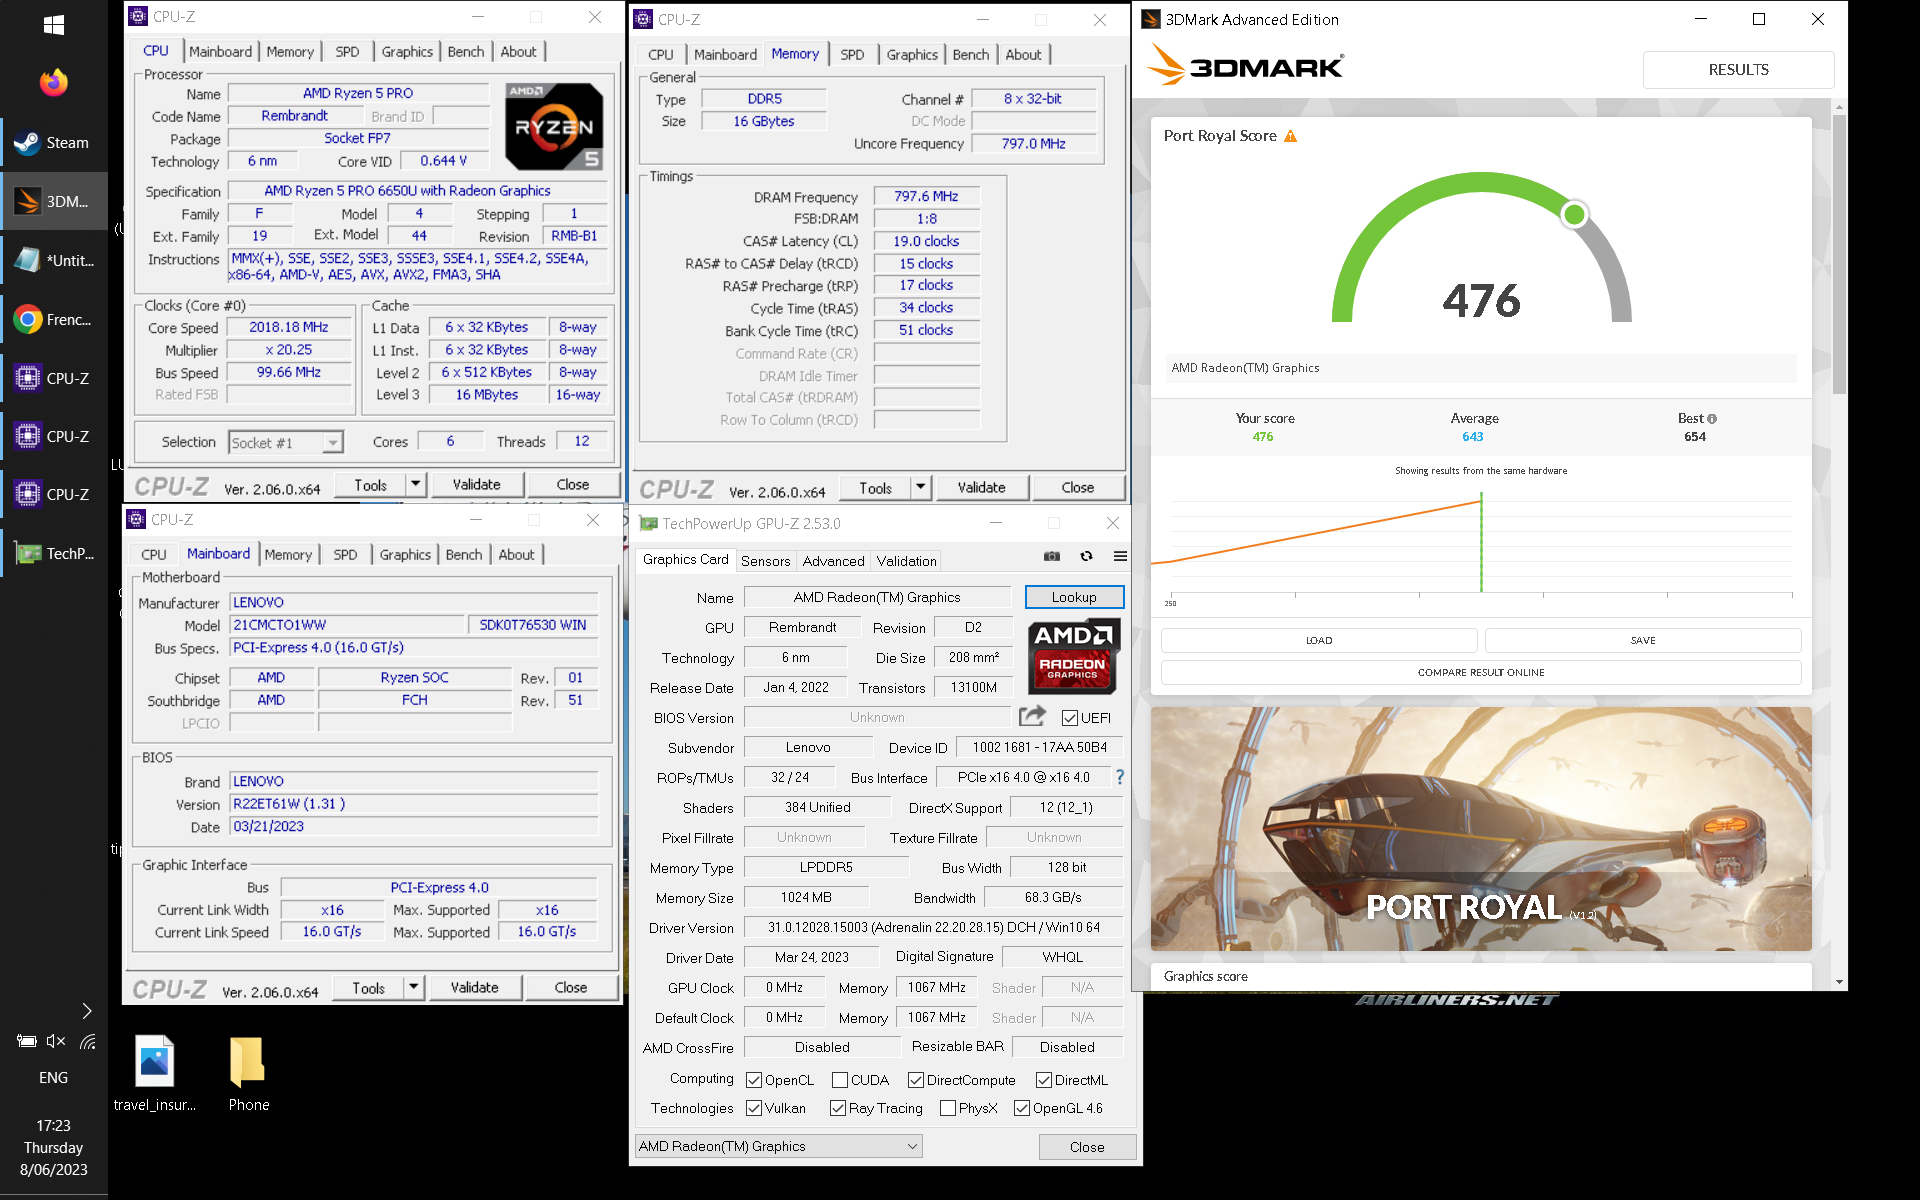Toggle the DirectCompute checkbox
This screenshot has width=1920, height=1200.
916,1080
